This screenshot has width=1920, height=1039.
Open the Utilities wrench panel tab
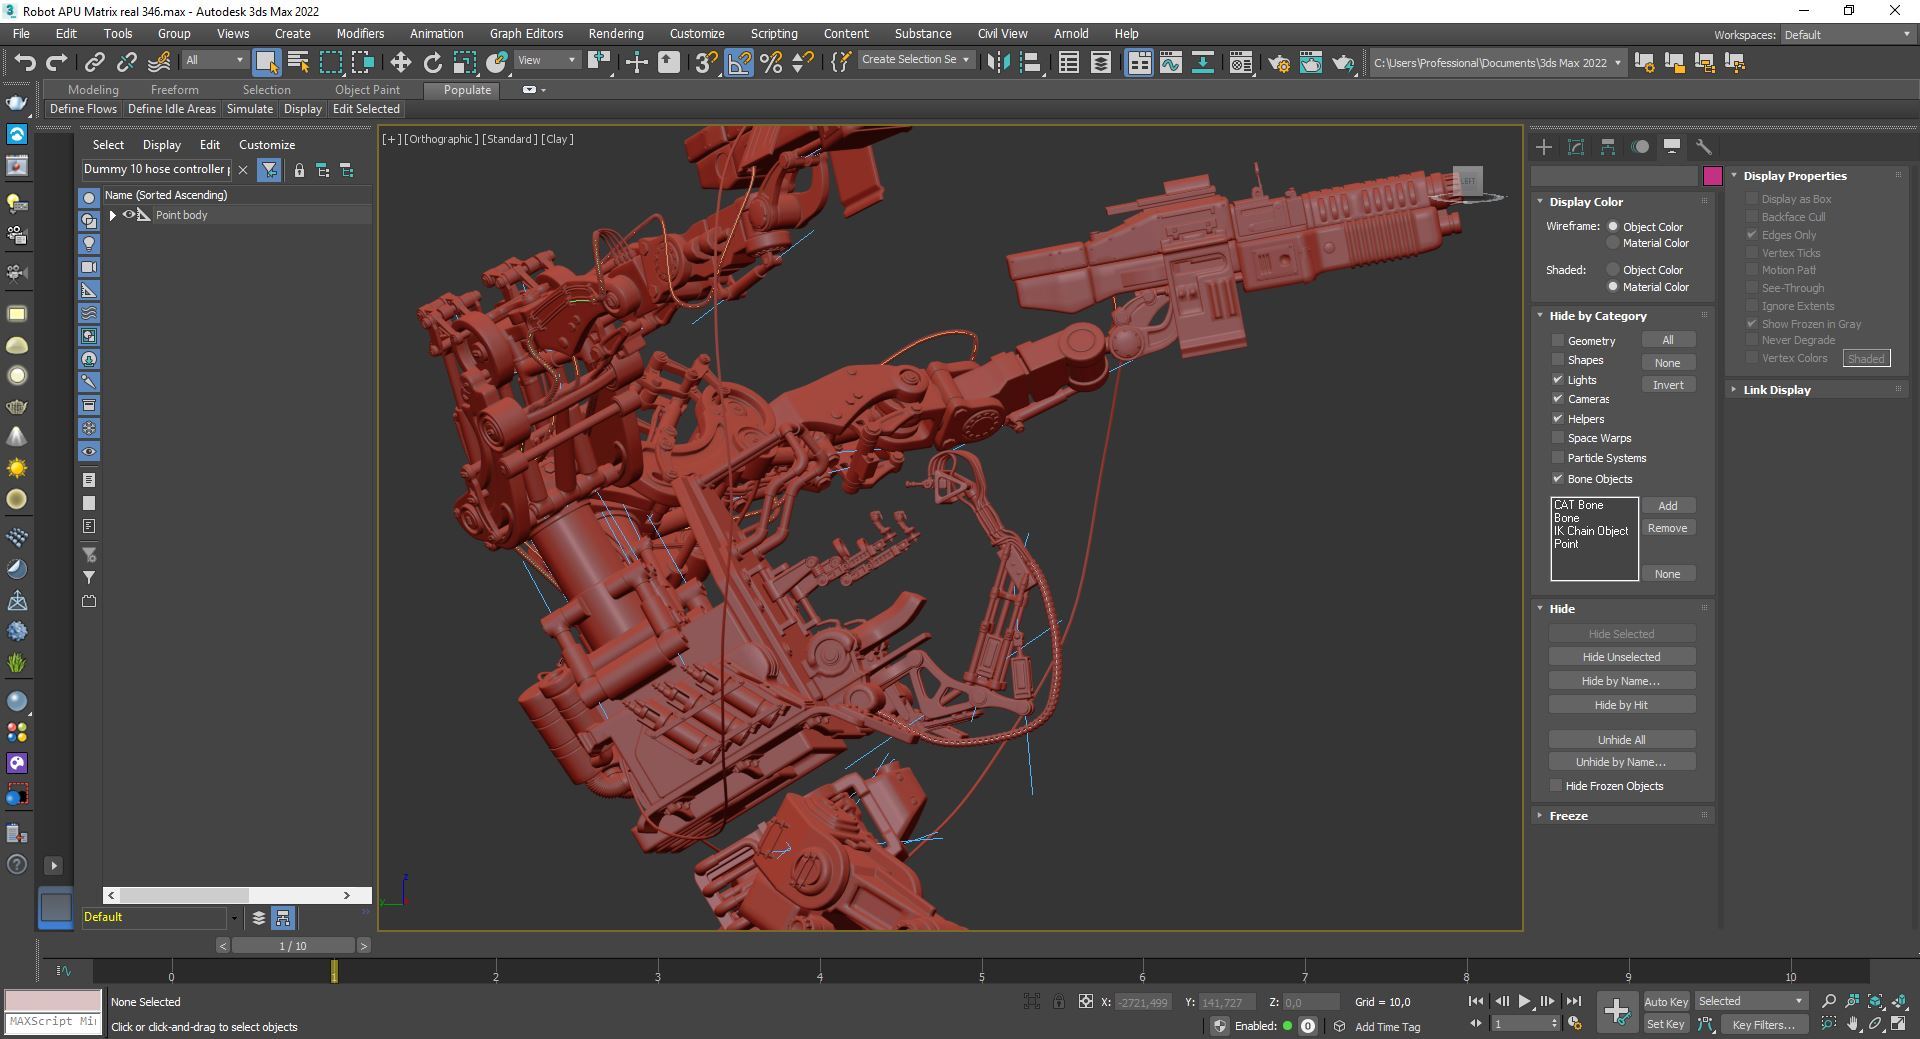[x=1703, y=147]
